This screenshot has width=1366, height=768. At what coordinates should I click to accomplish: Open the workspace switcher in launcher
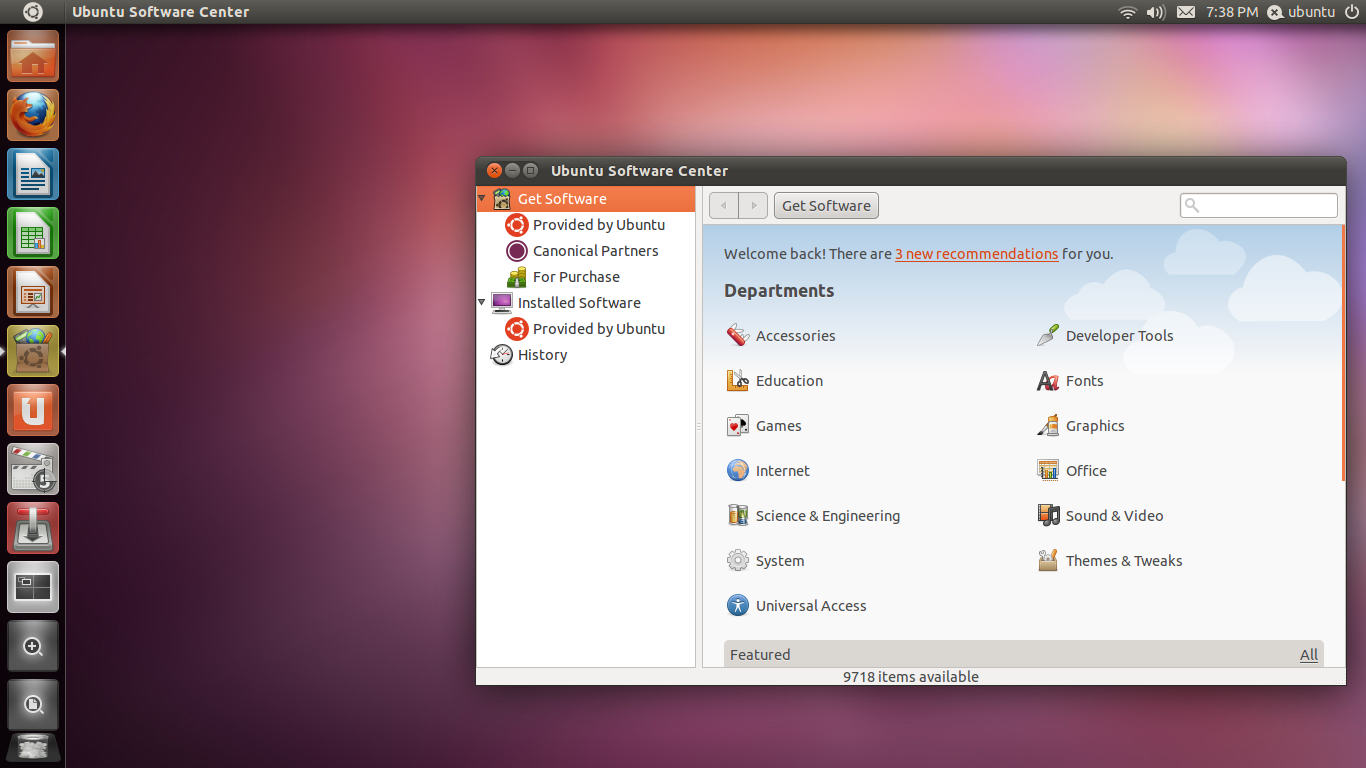click(33, 587)
